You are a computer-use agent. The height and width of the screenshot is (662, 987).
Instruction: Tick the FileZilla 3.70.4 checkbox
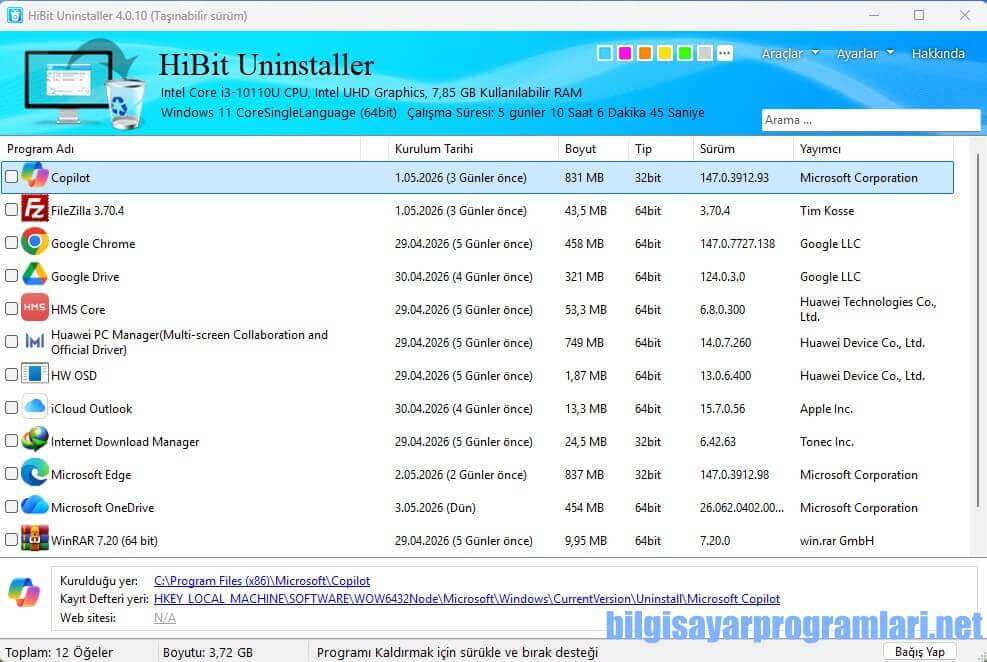tap(11, 210)
